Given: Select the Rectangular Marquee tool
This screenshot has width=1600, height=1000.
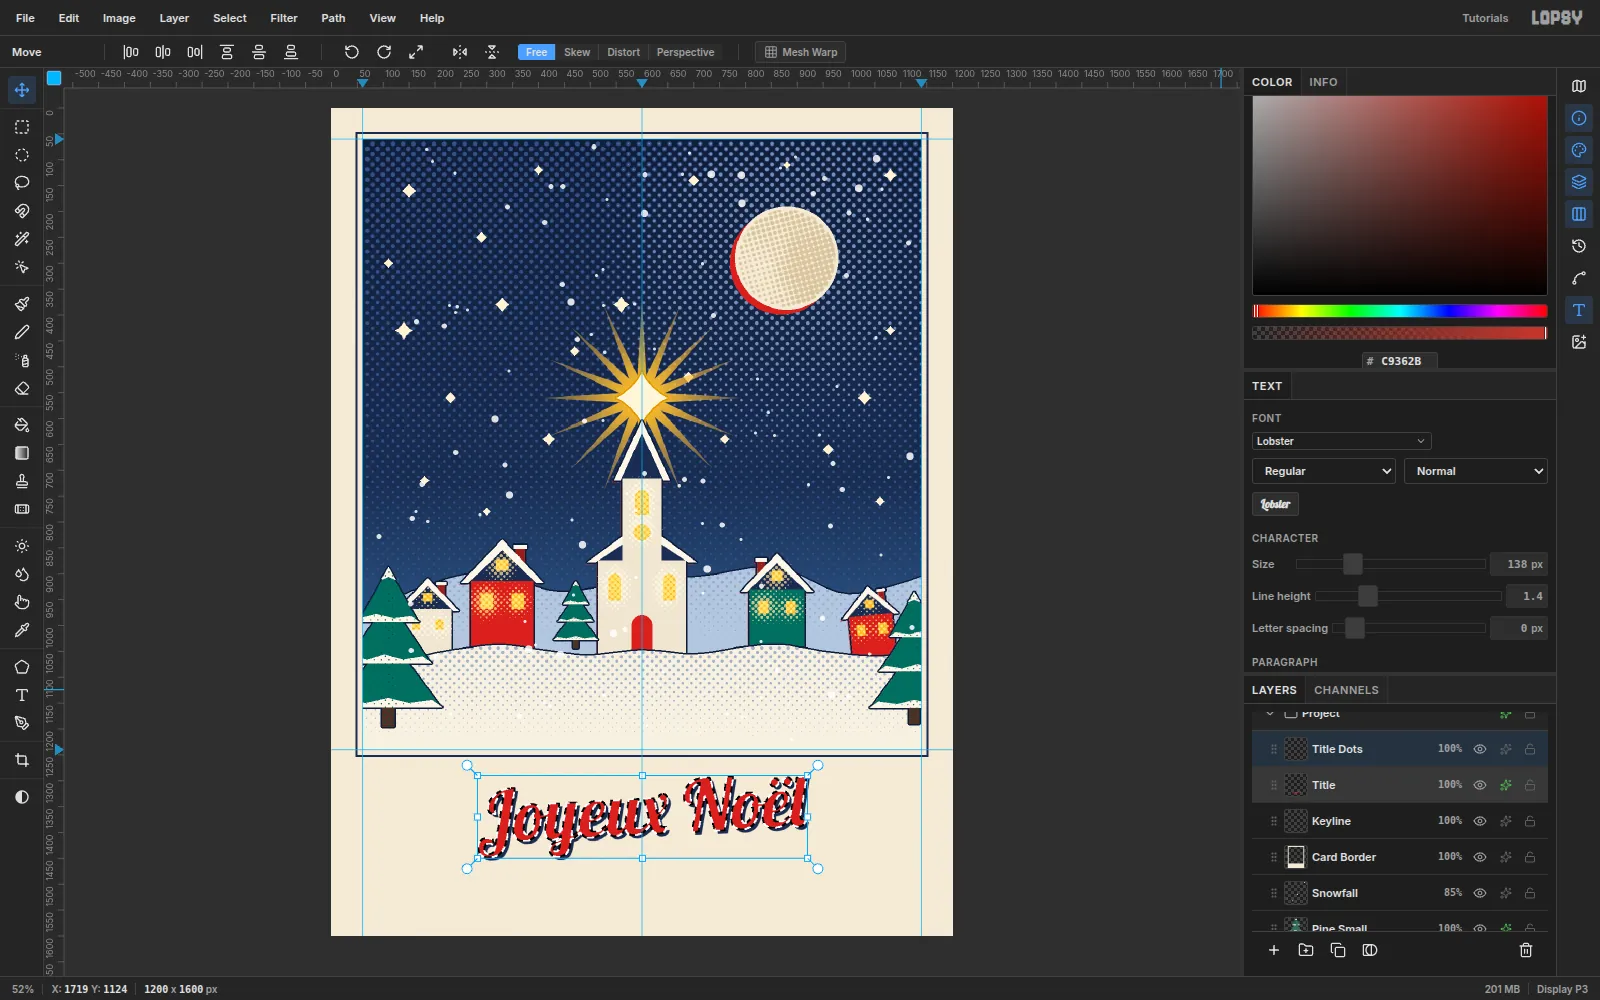Looking at the screenshot, I should tap(22, 127).
